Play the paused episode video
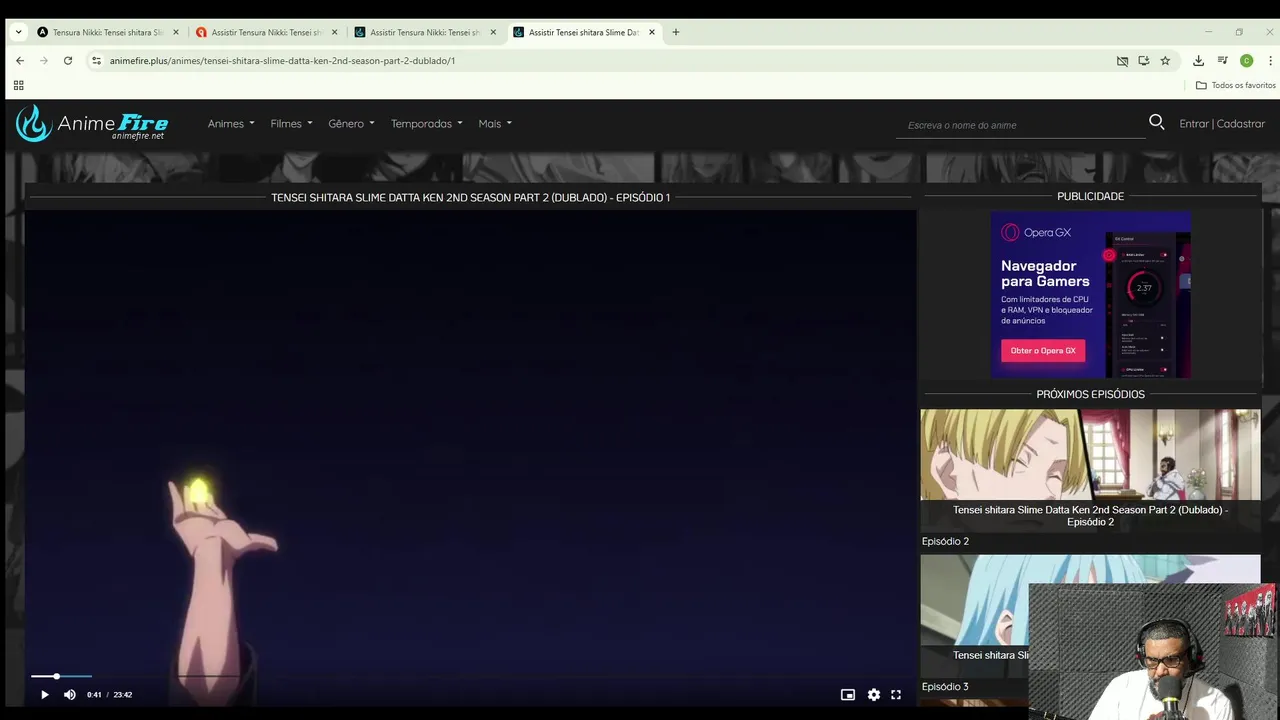The width and height of the screenshot is (1280, 720). pyautogui.click(x=44, y=694)
